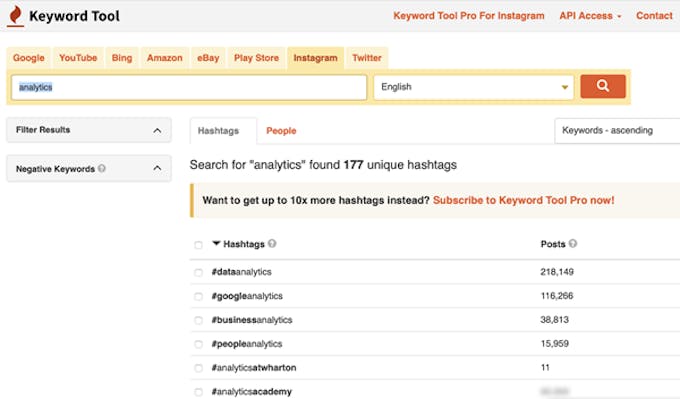Click the Hashtags column sort arrow
Viewport: 680px width, 399px height.
(x=216, y=243)
